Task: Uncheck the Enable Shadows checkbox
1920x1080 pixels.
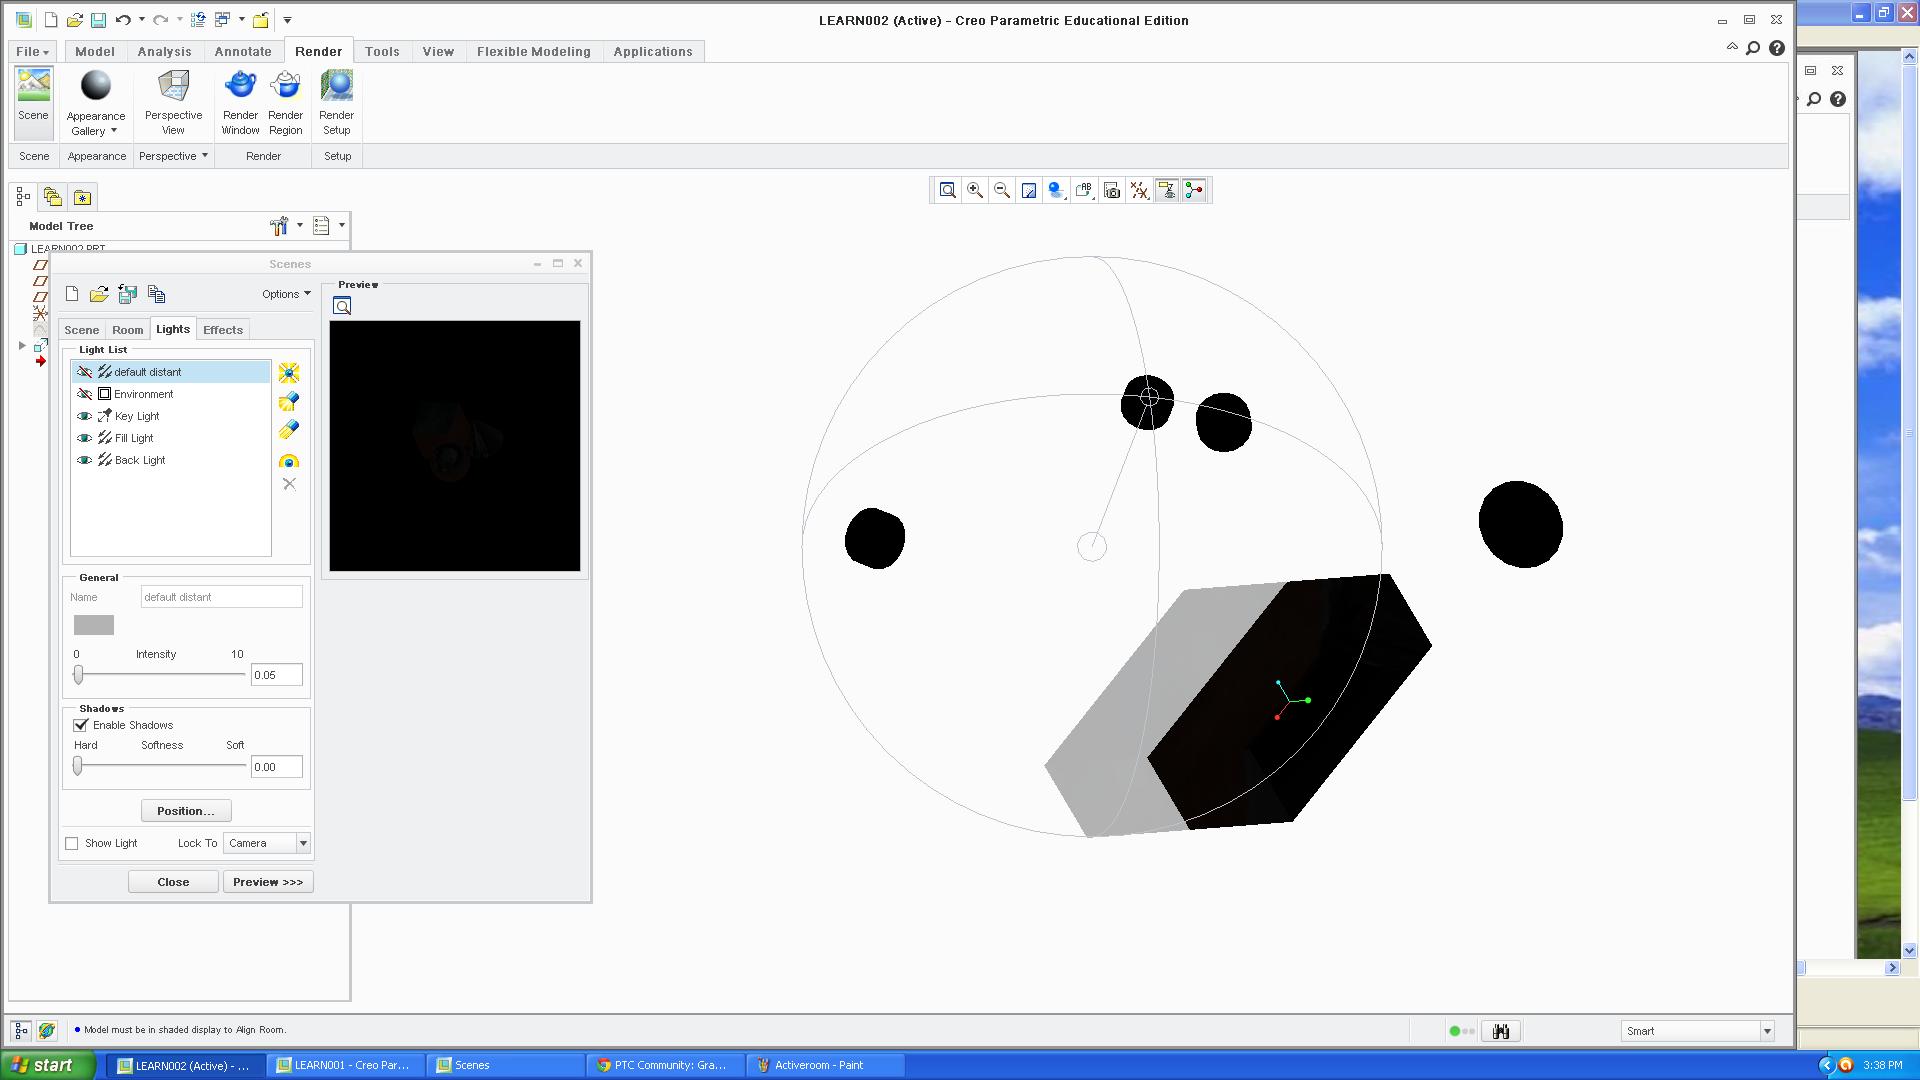Action: pyautogui.click(x=81, y=725)
